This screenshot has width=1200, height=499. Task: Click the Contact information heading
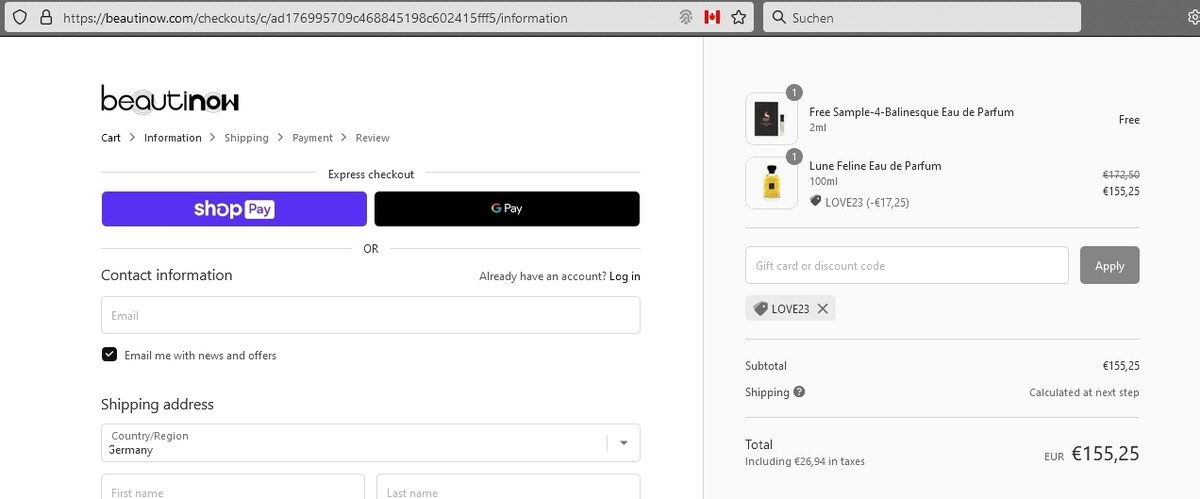point(166,275)
